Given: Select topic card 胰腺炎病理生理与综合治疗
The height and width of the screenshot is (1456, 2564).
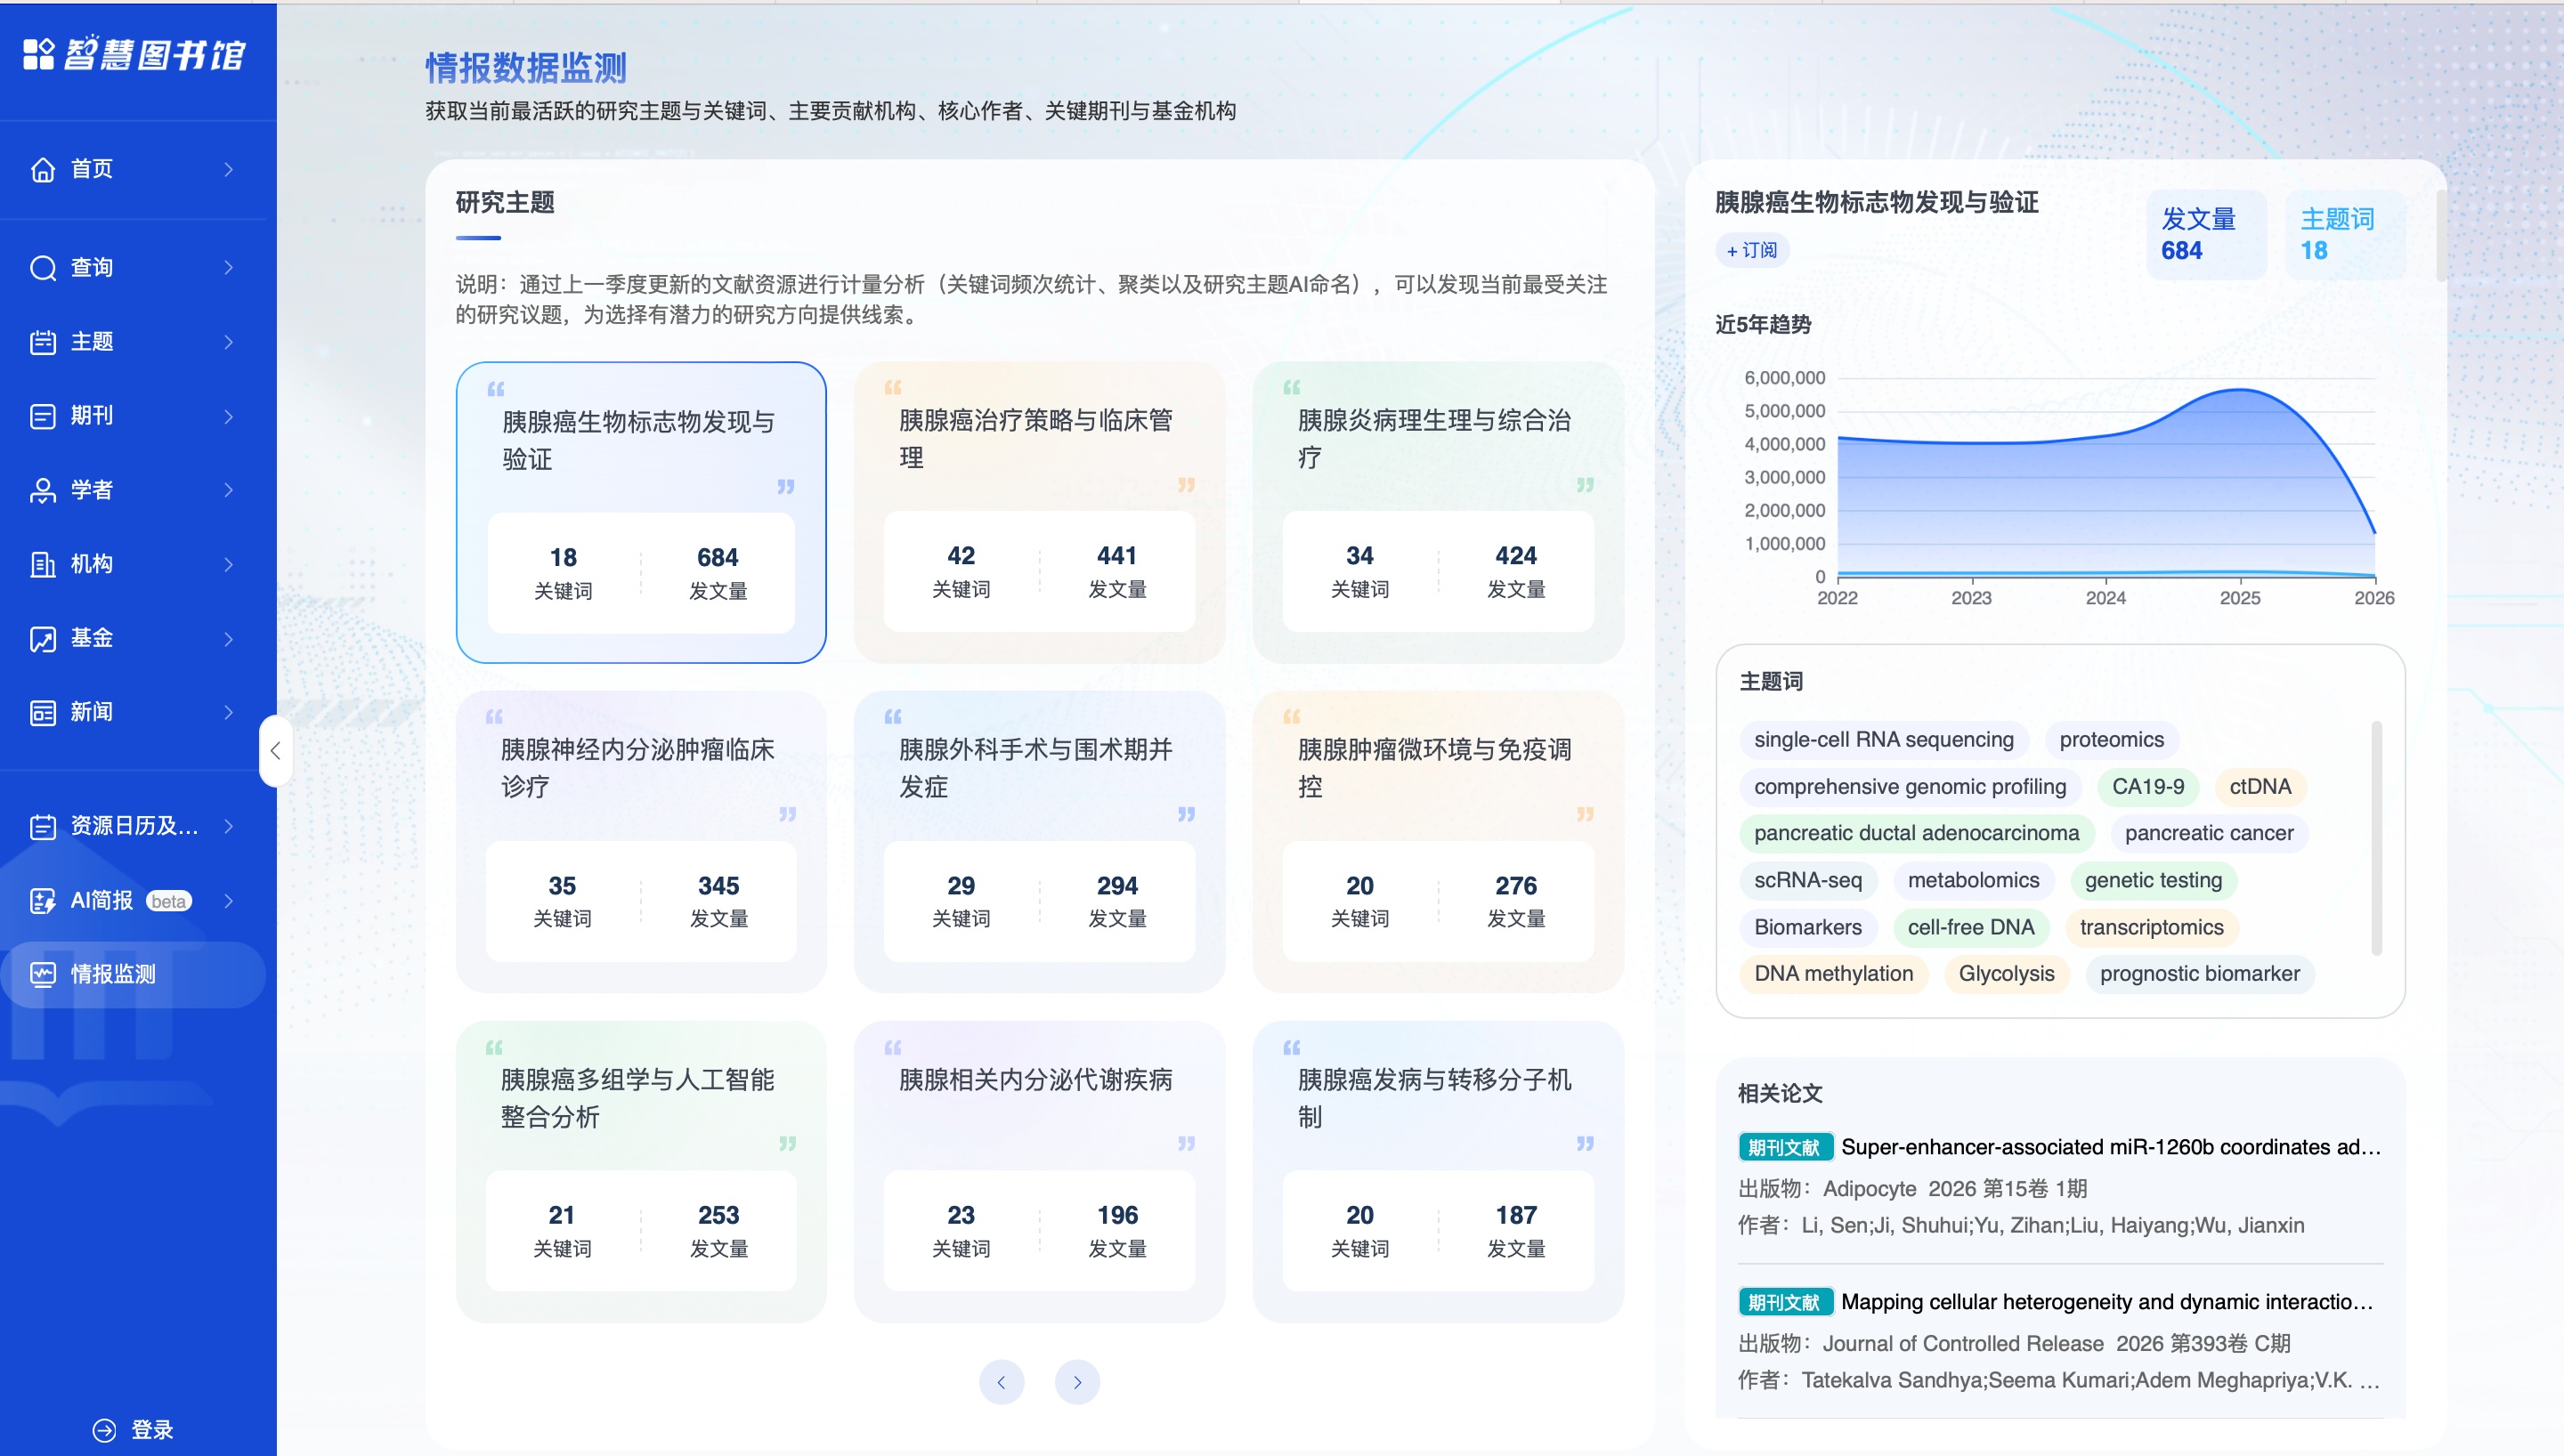Looking at the screenshot, I should [1438, 512].
